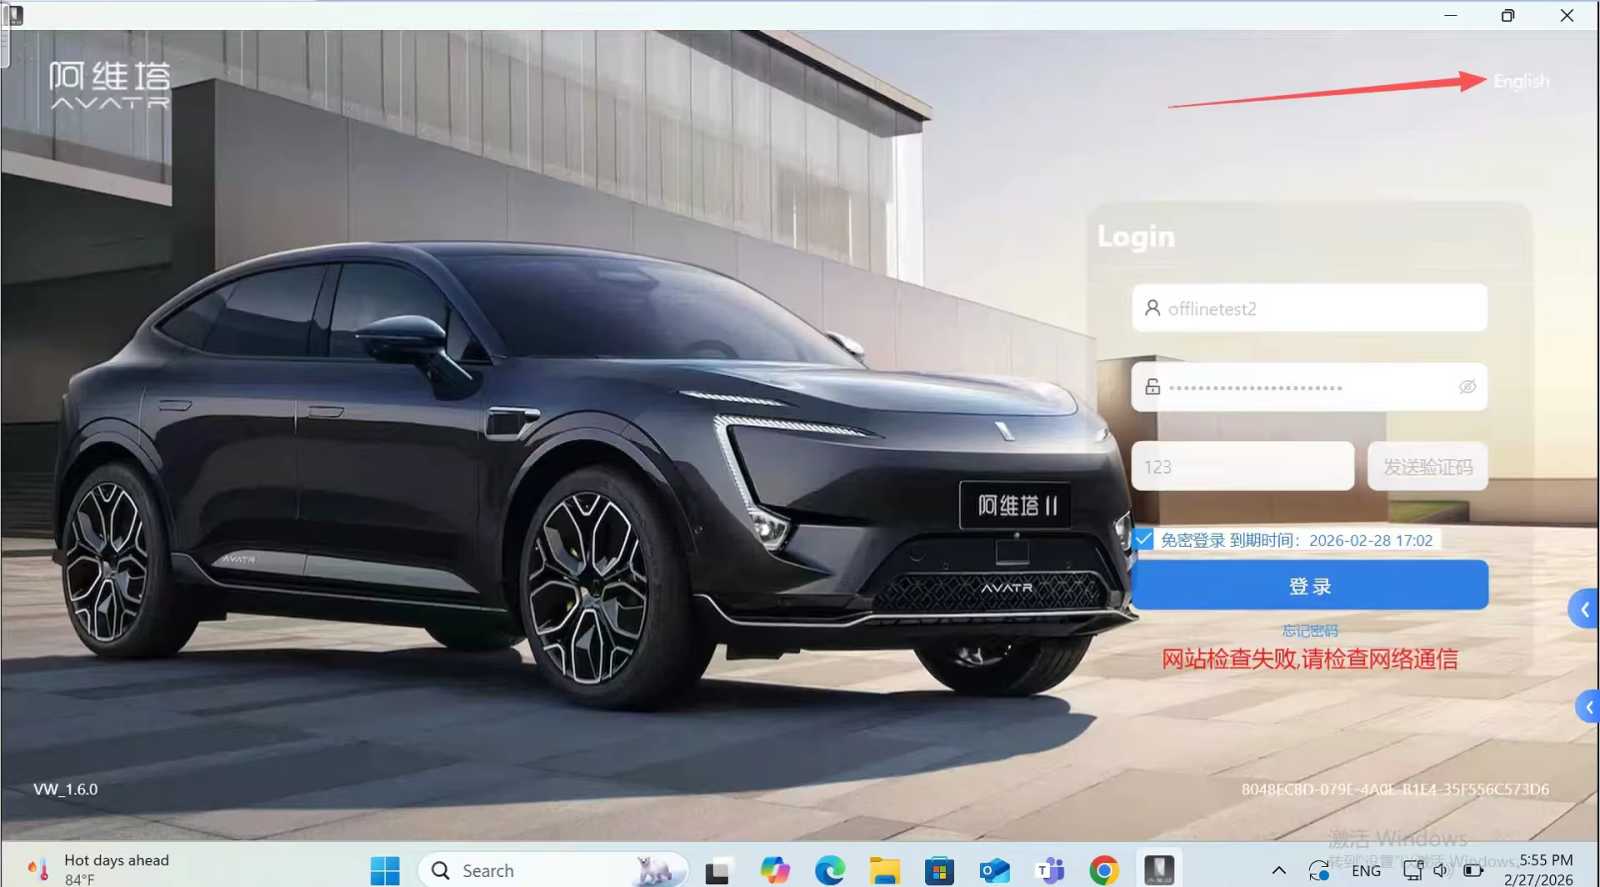The width and height of the screenshot is (1600, 887).
Task: Click the password input field
Action: click(x=1300, y=387)
